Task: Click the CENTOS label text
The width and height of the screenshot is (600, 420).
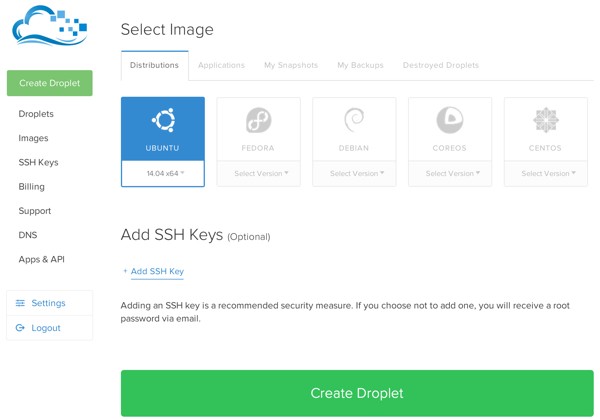Action: point(545,148)
